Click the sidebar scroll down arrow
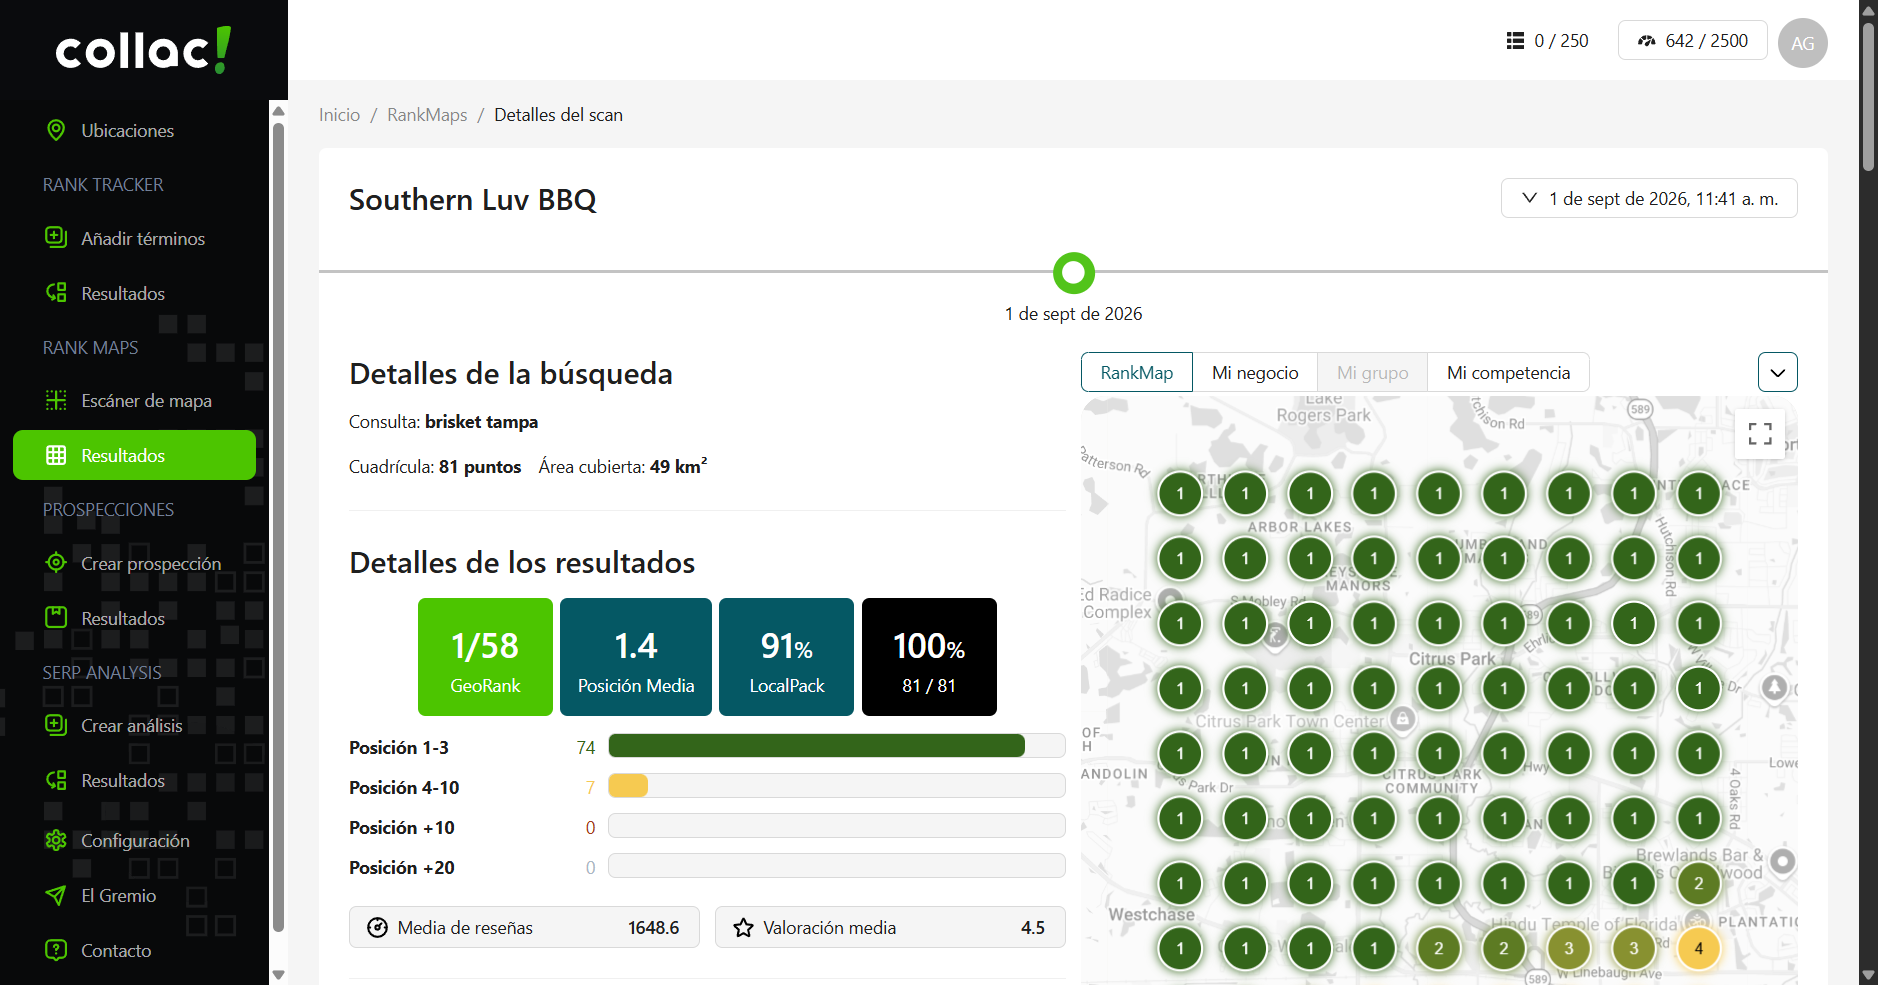1878x985 pixels. pyautogui.click(x=279, y=974)
